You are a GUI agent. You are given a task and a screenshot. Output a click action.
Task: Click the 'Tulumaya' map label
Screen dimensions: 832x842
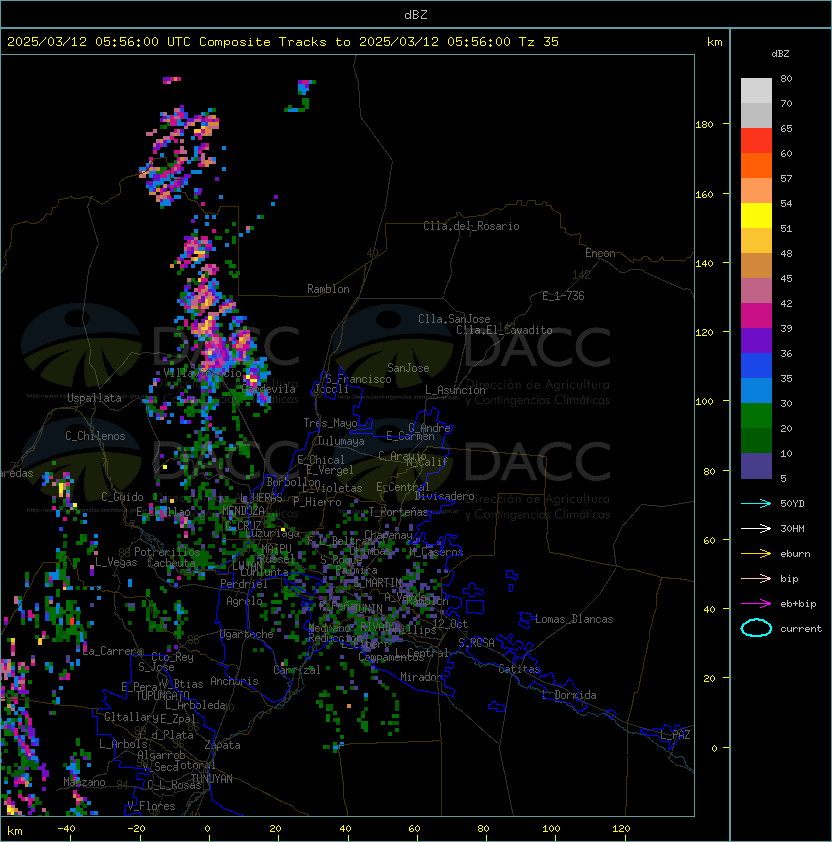click(341, 441)
